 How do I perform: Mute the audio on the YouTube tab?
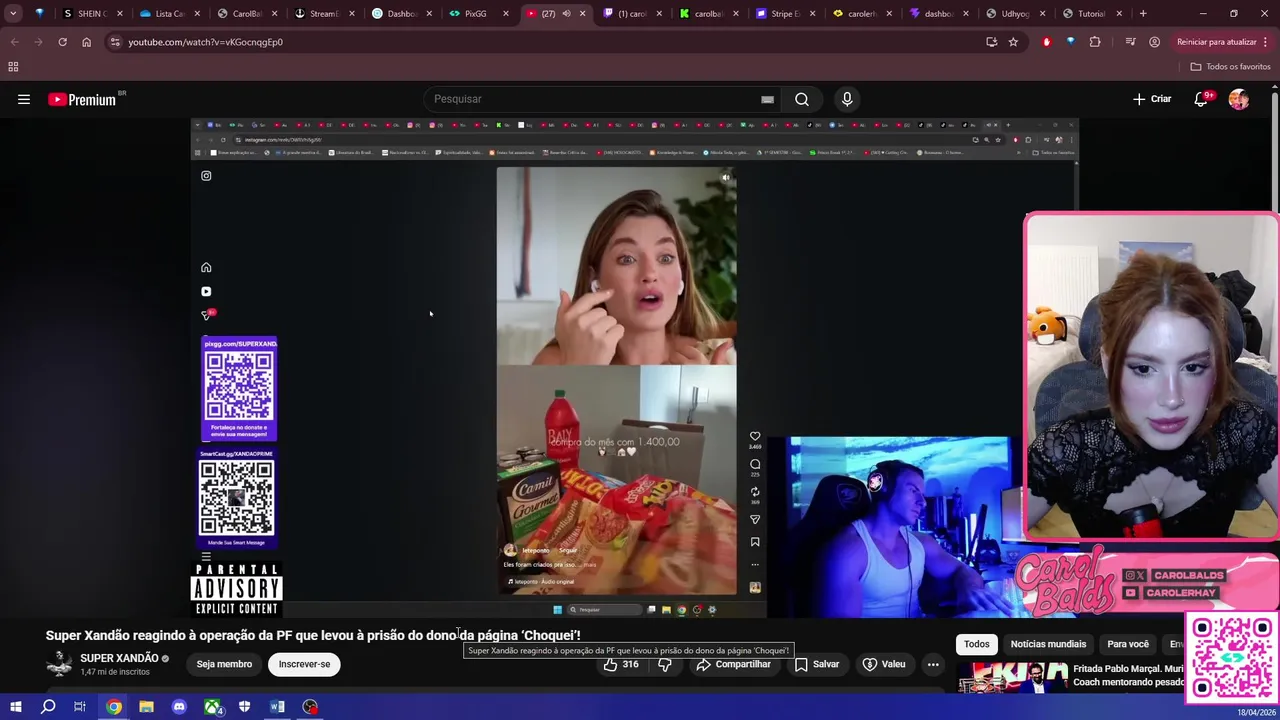(x=566, y=14)
